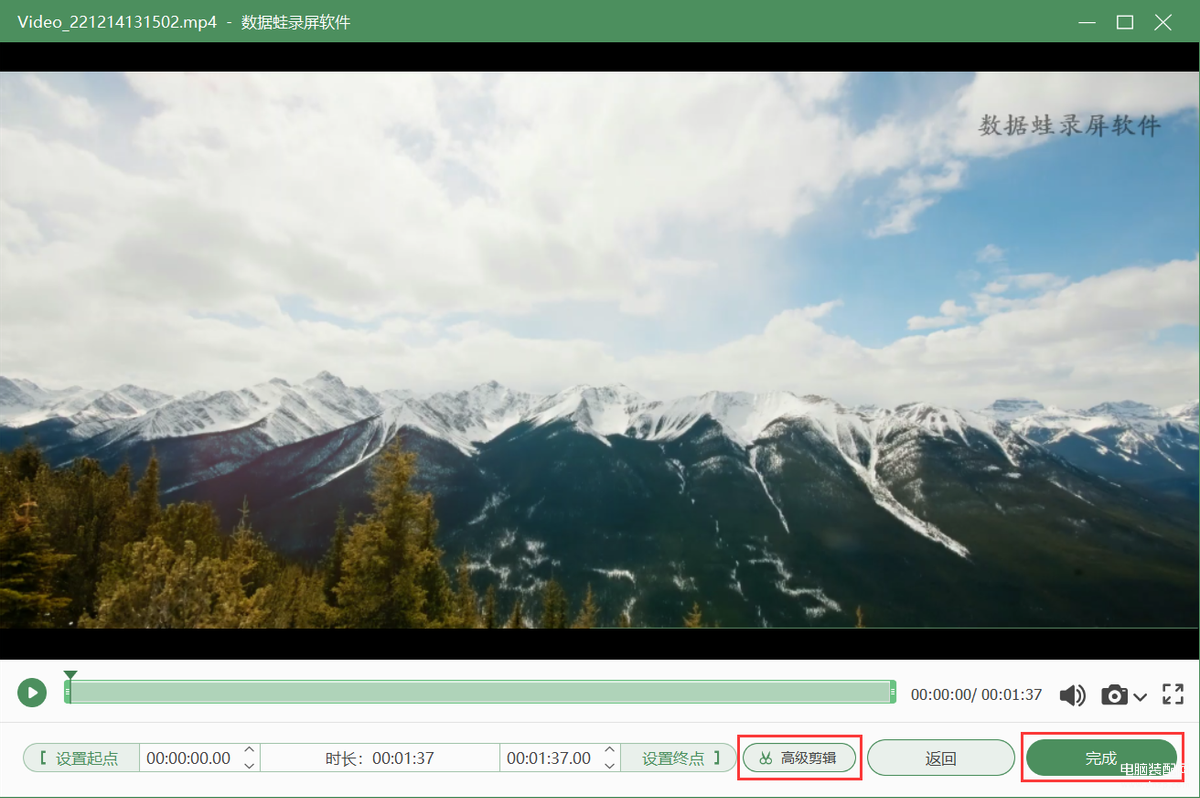Decrease start time with the down arrow
Viewport: 1200px width, 798px height.
pos(249,765)
